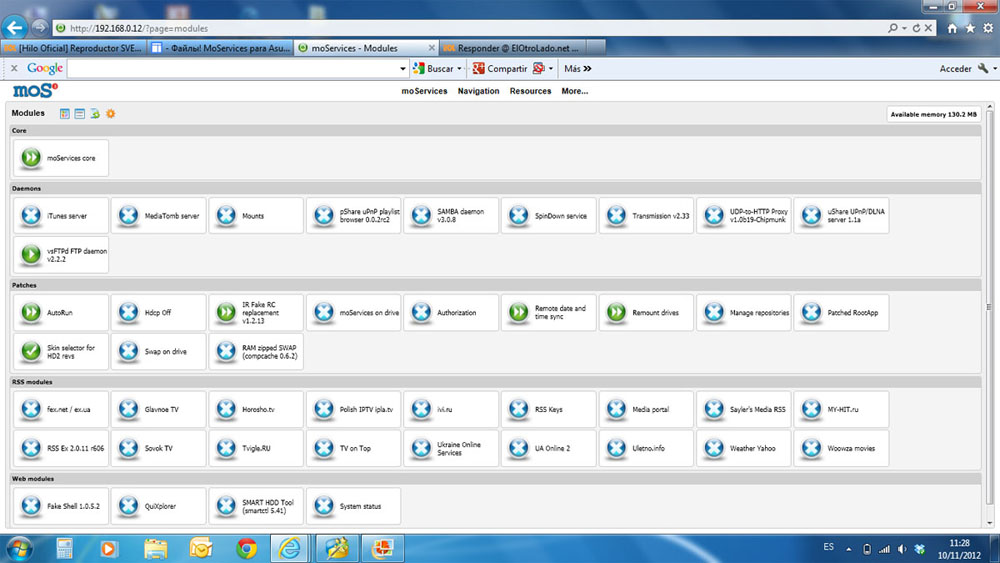1000x563 pixels.
Task: Open Google Chrome from the taskbar
Action: (247, 548)
